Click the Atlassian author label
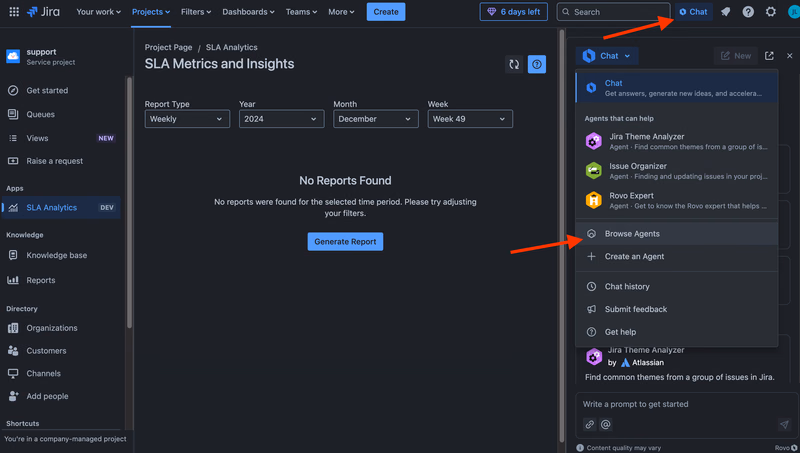The width and height of the screenshot is (800, 453). (x=642, y=363)
